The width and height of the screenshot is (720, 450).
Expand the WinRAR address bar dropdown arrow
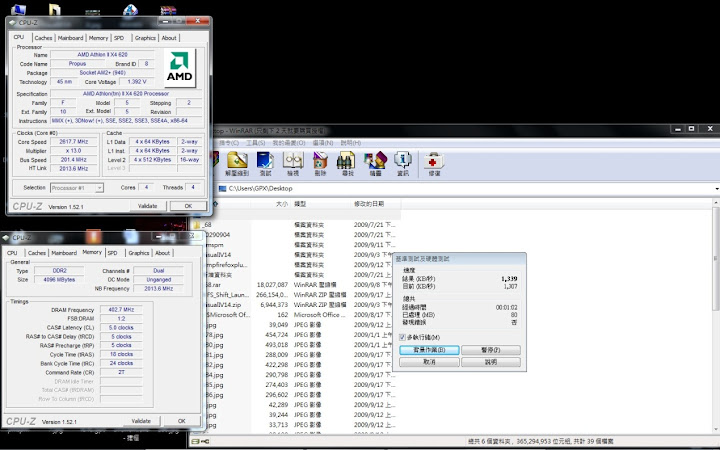(716, 189)
